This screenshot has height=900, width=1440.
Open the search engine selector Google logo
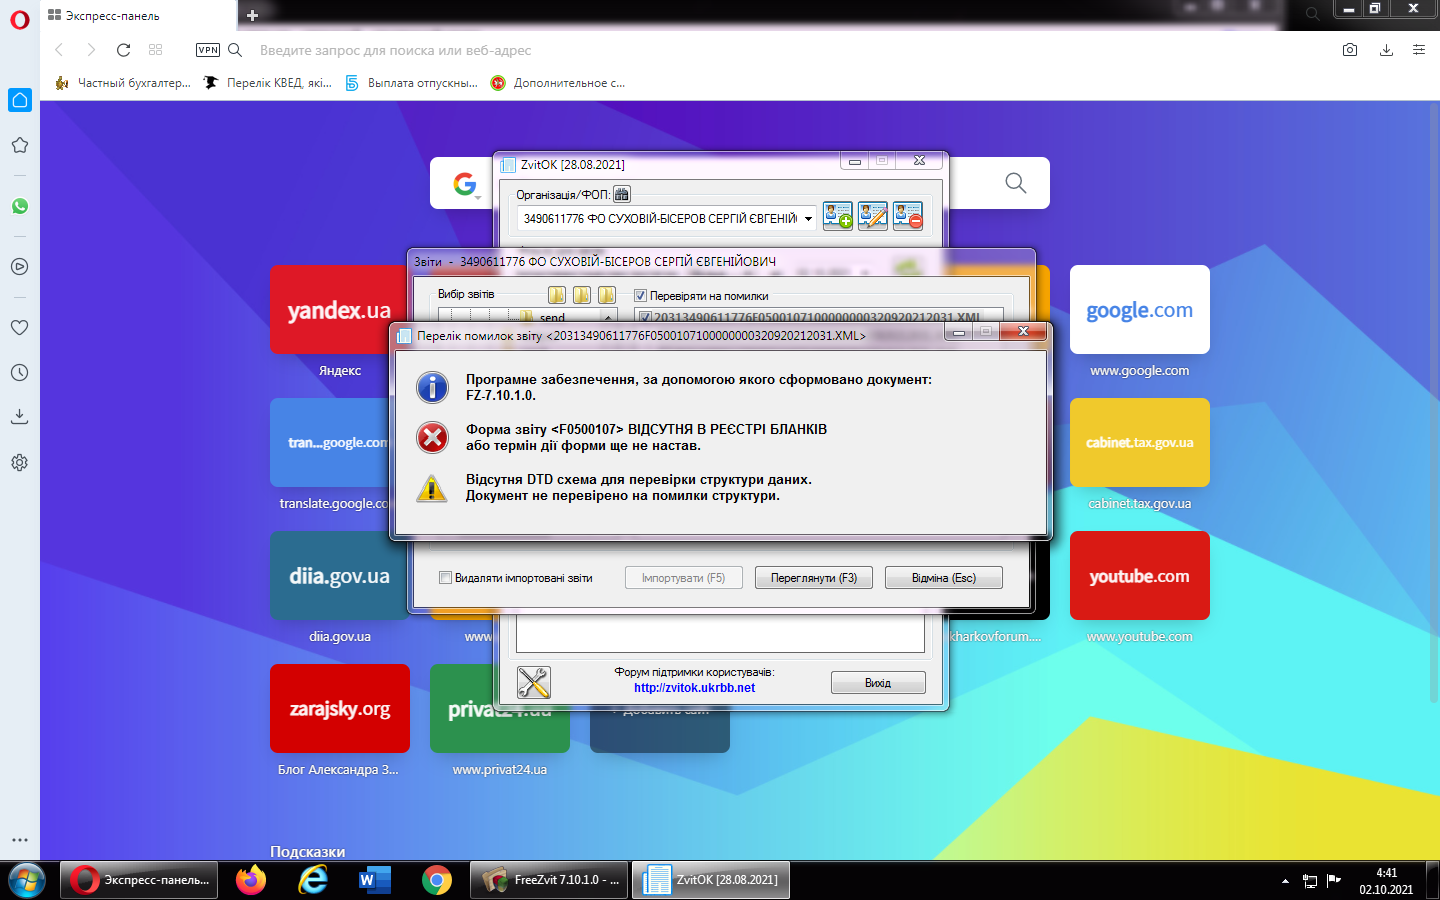tap(465, 184)
